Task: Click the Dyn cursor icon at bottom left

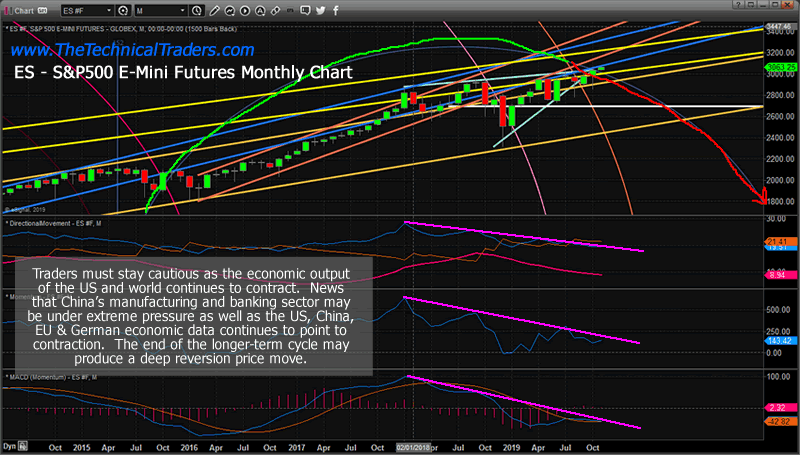Action: click(22, 446)
